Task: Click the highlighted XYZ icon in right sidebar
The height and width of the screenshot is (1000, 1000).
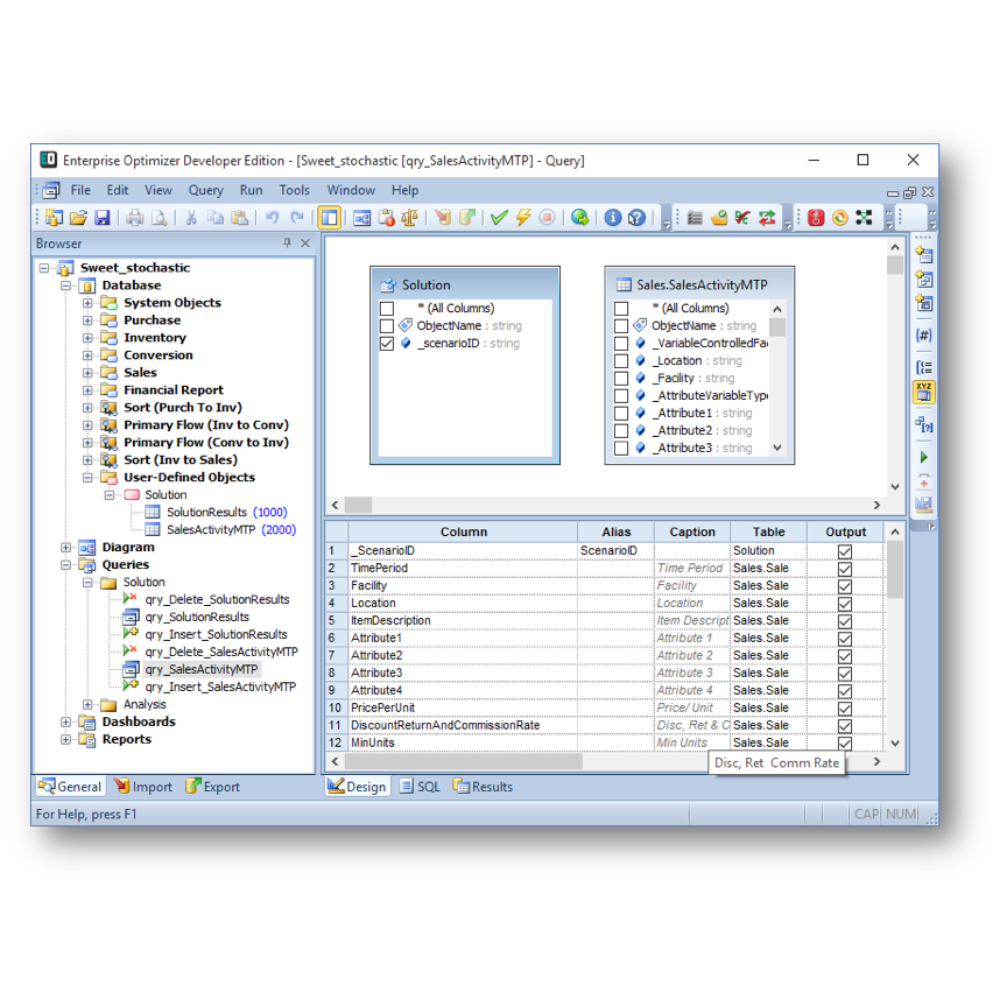Action: [924, 392]
